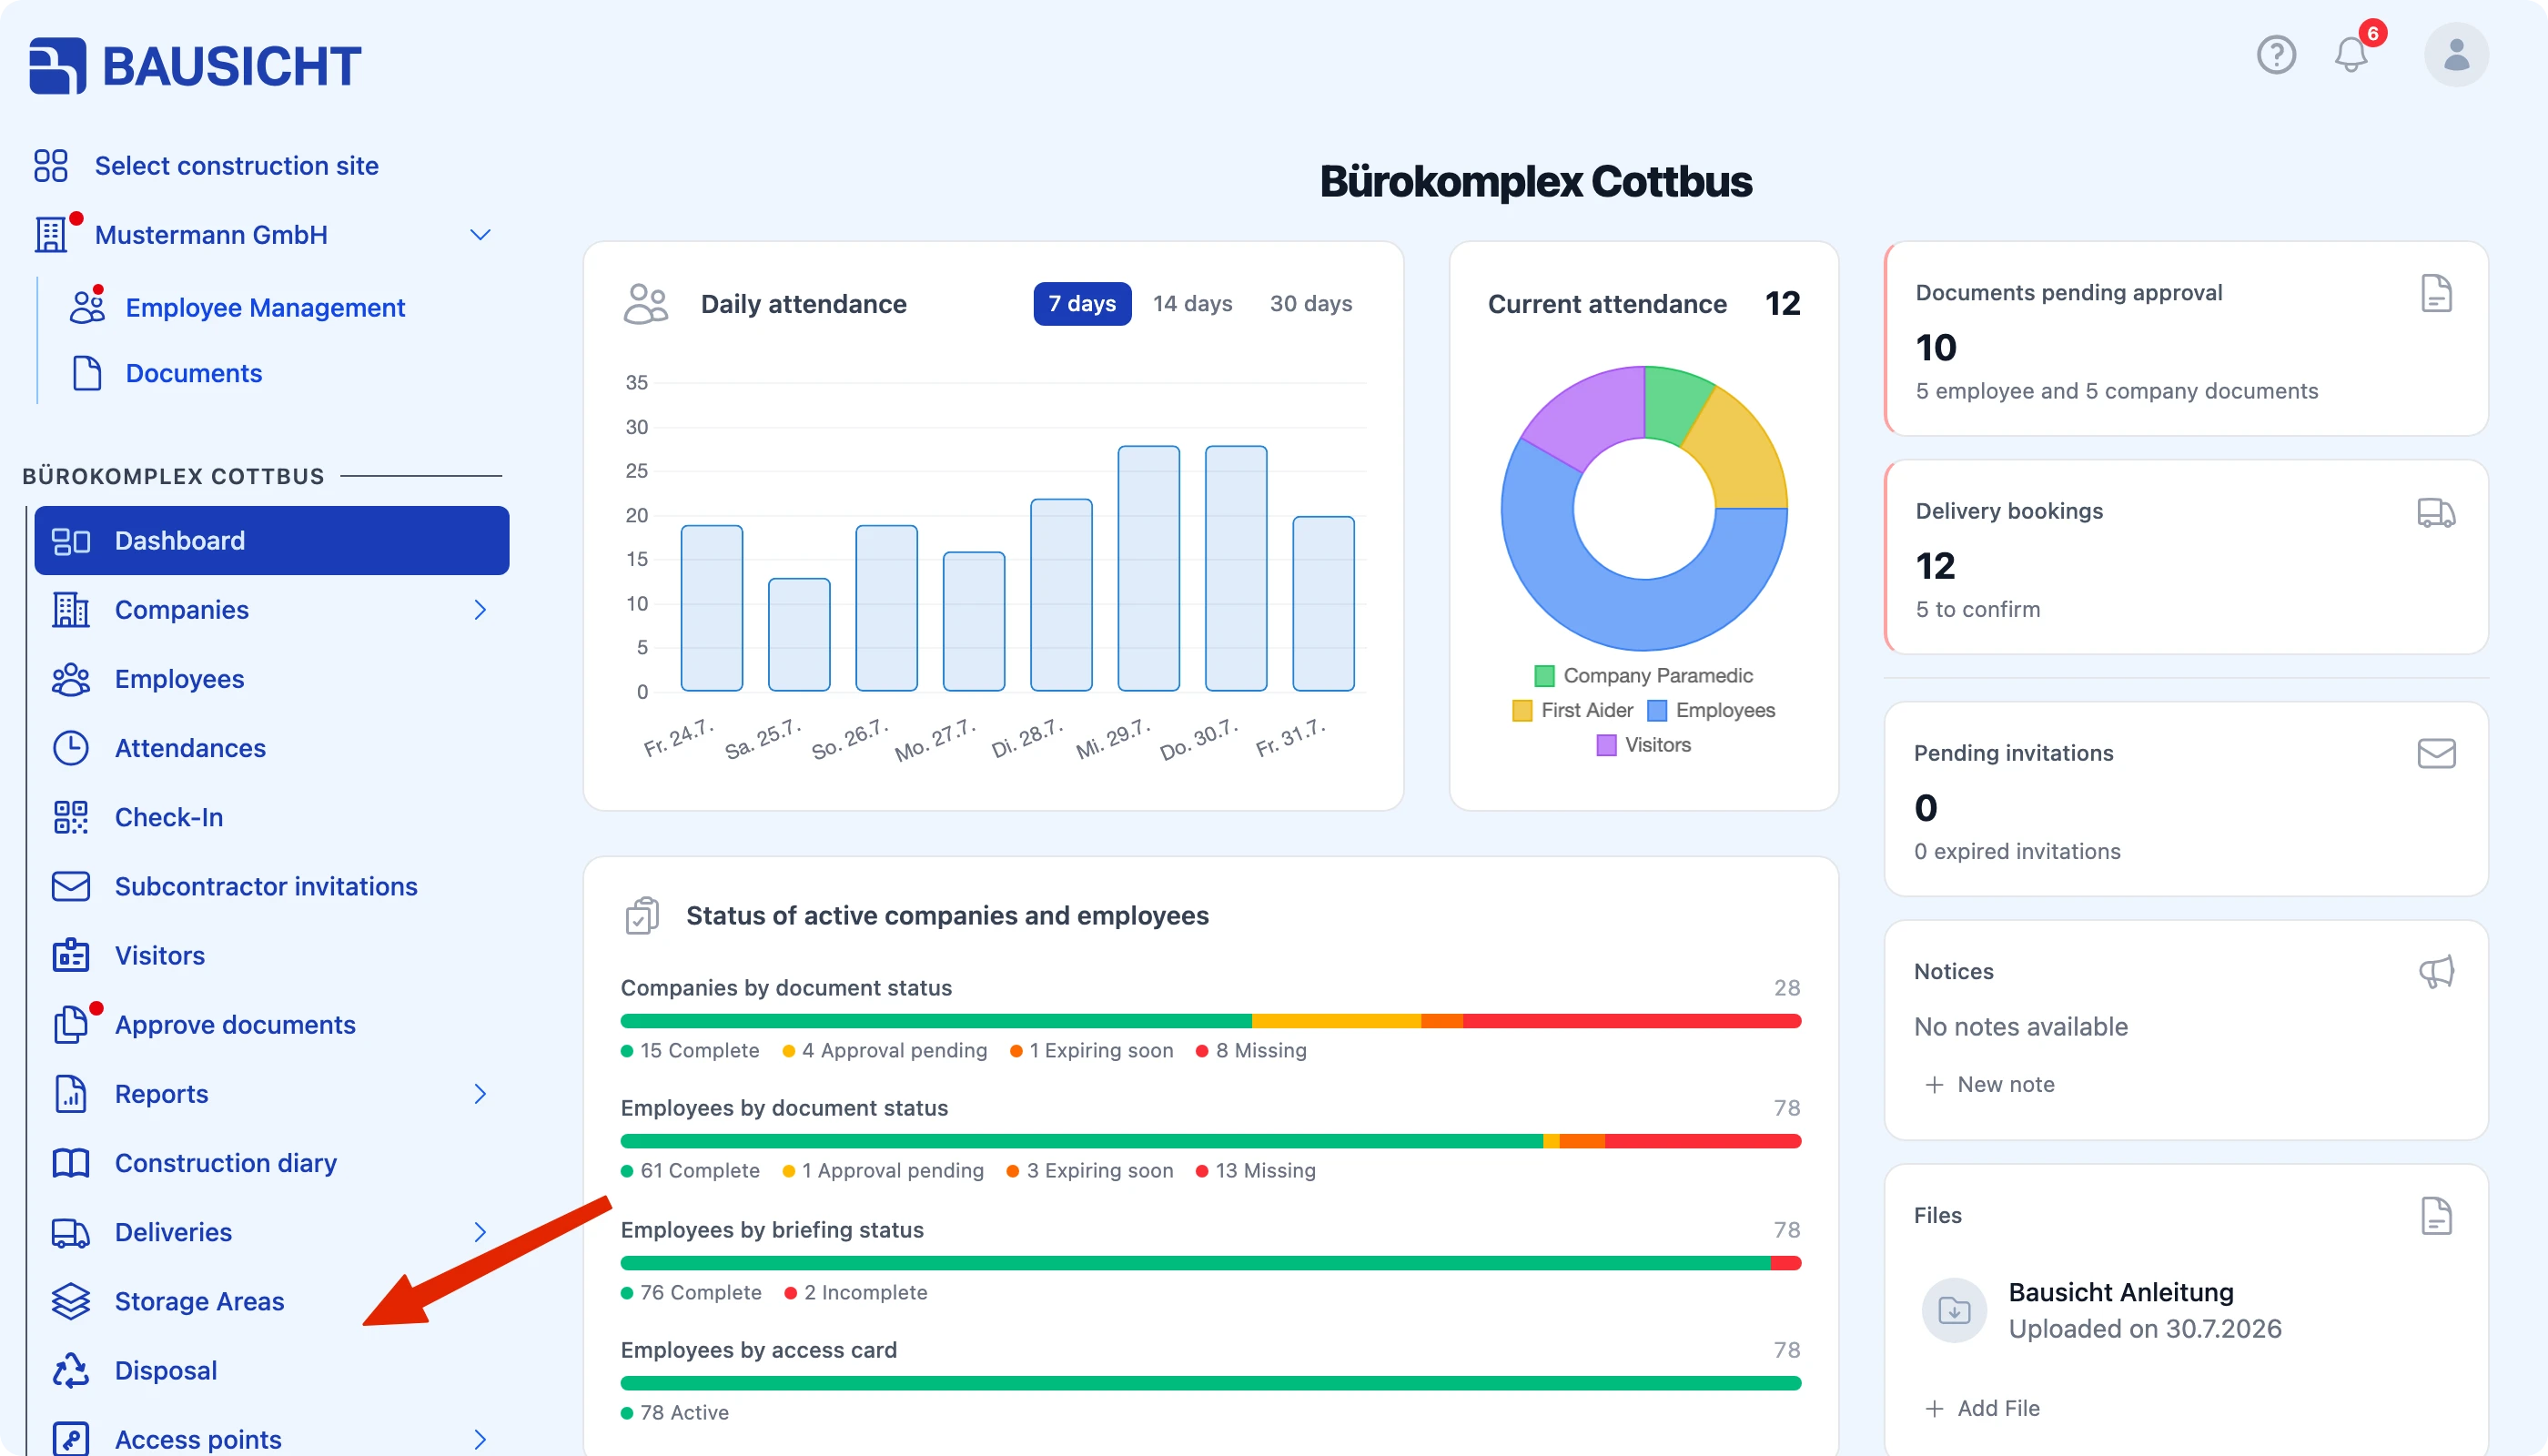Click the Companies building icon

[x=70, y=610]
